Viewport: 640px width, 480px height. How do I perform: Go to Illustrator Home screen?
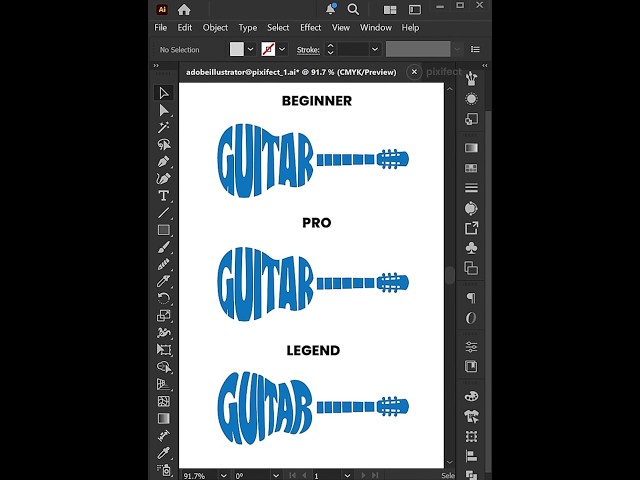click(x=184, y=9)
